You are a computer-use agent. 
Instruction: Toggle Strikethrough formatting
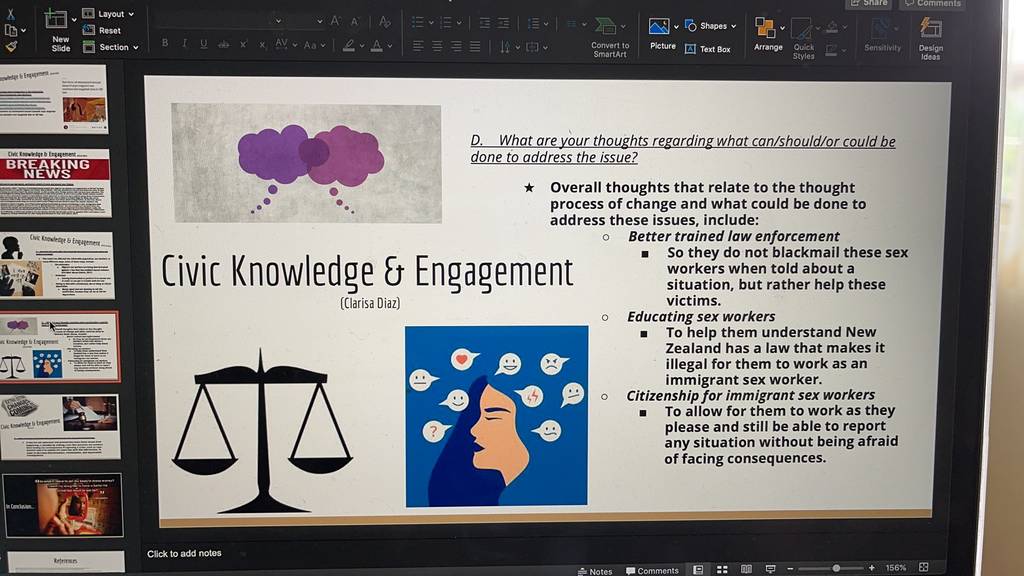(223, 44)
